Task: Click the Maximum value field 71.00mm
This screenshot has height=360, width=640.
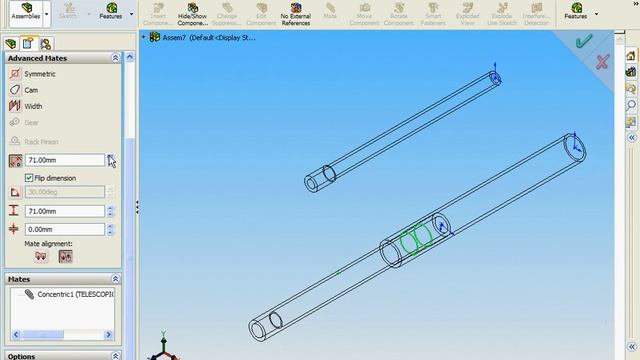Action: pyautogui.click(x=64, y=211)
